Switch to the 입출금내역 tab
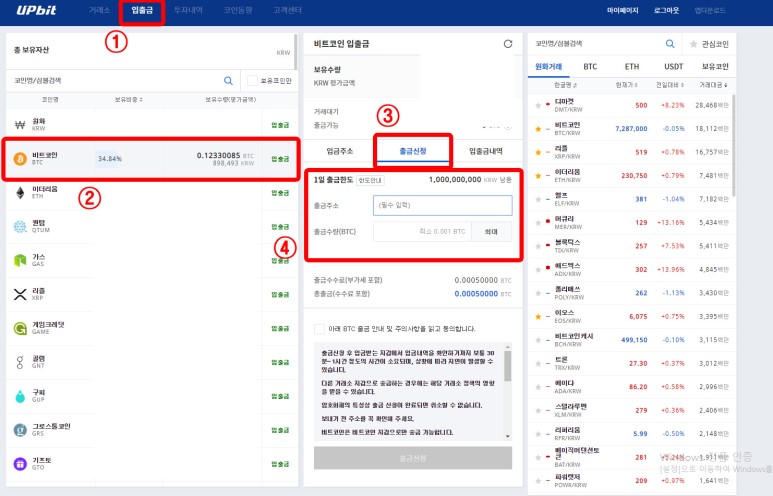This screenshot has width=773, height=496. [x=486, y=151]
